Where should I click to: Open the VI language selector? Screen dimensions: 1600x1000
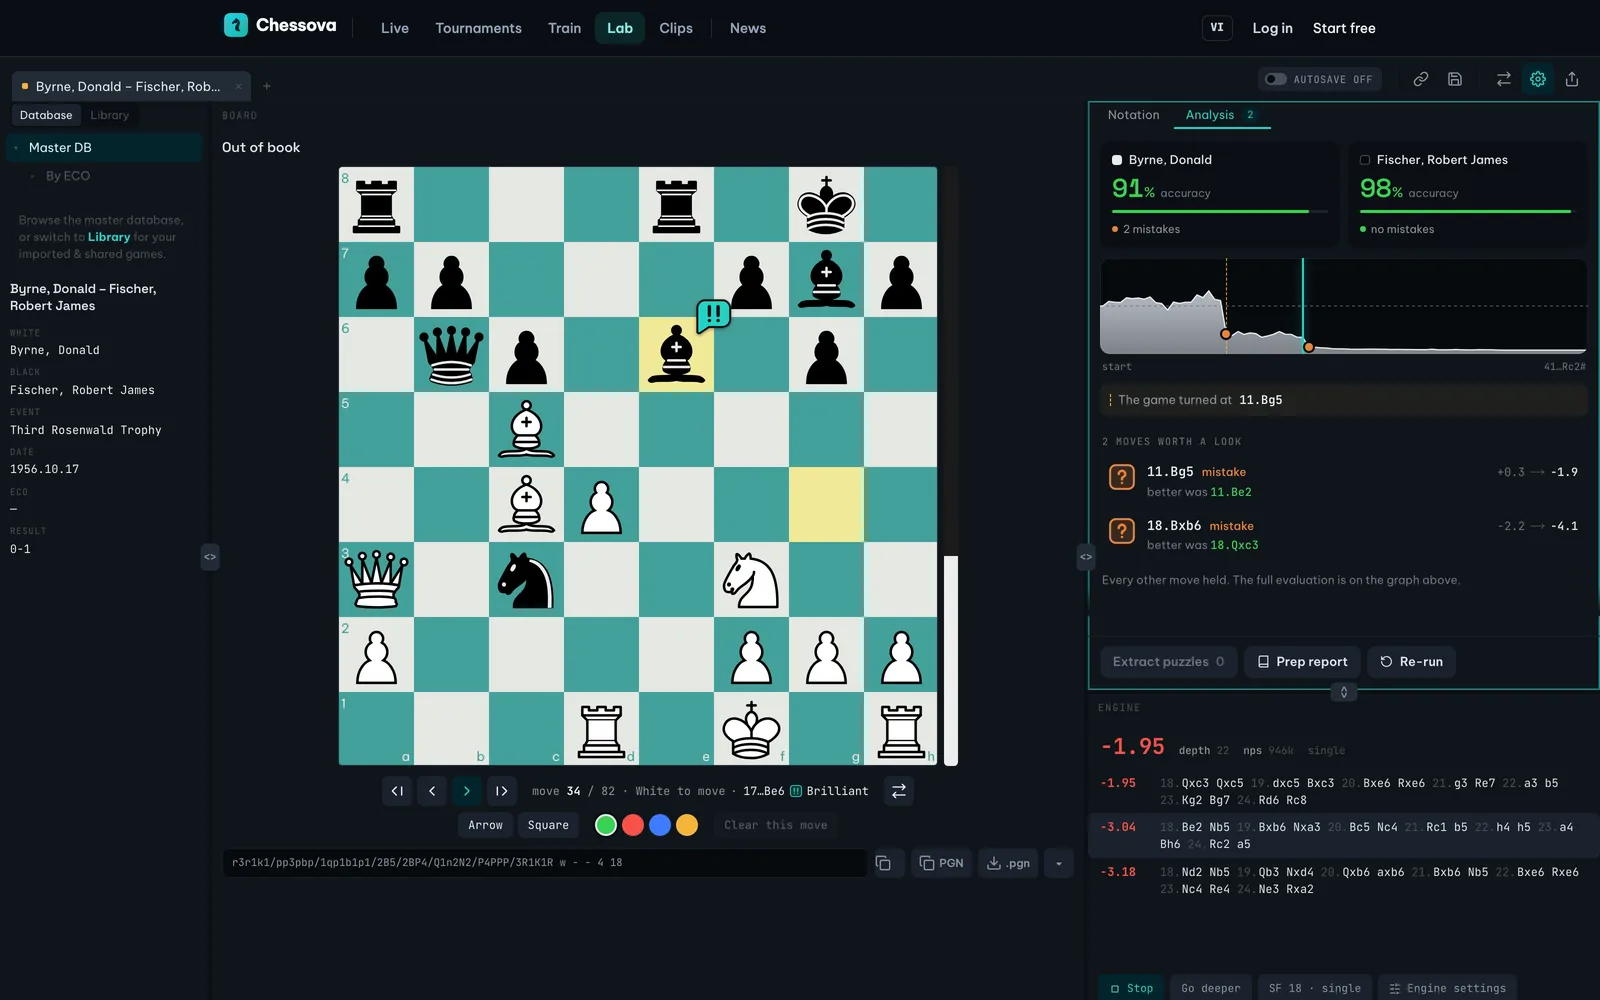(1217, 28)
